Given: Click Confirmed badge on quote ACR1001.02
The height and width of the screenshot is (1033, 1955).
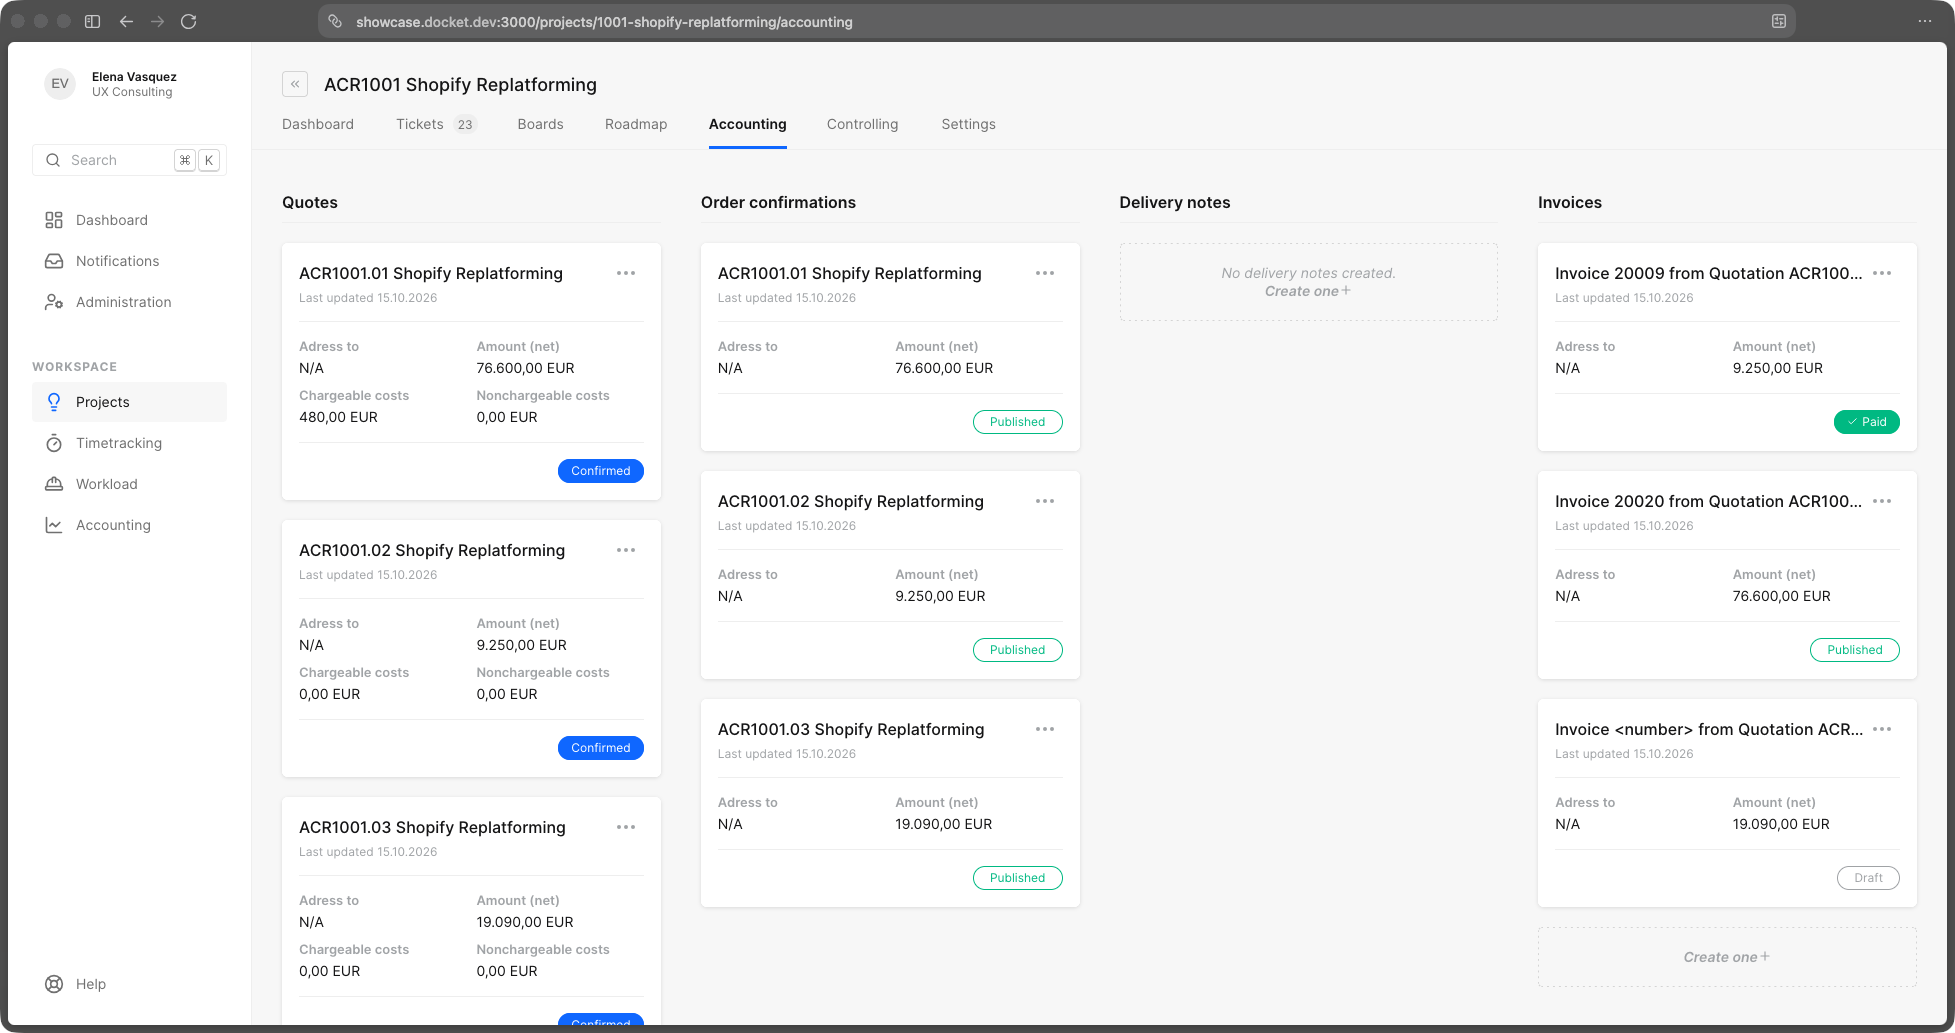Looking at the screenshot, I should [601, 748].
